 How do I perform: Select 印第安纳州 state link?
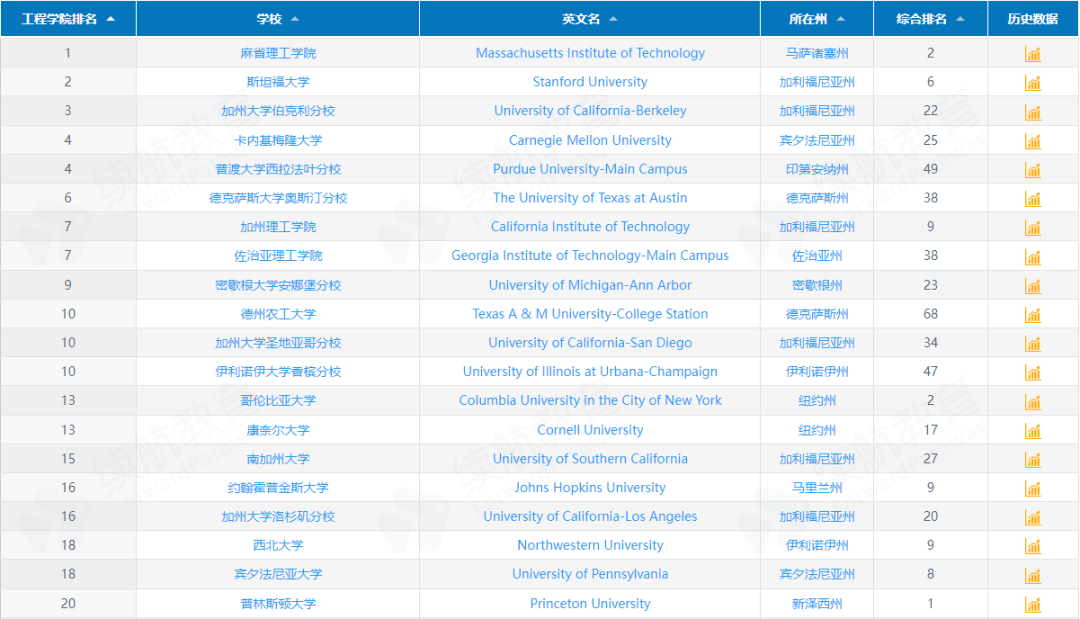(817, 169)
